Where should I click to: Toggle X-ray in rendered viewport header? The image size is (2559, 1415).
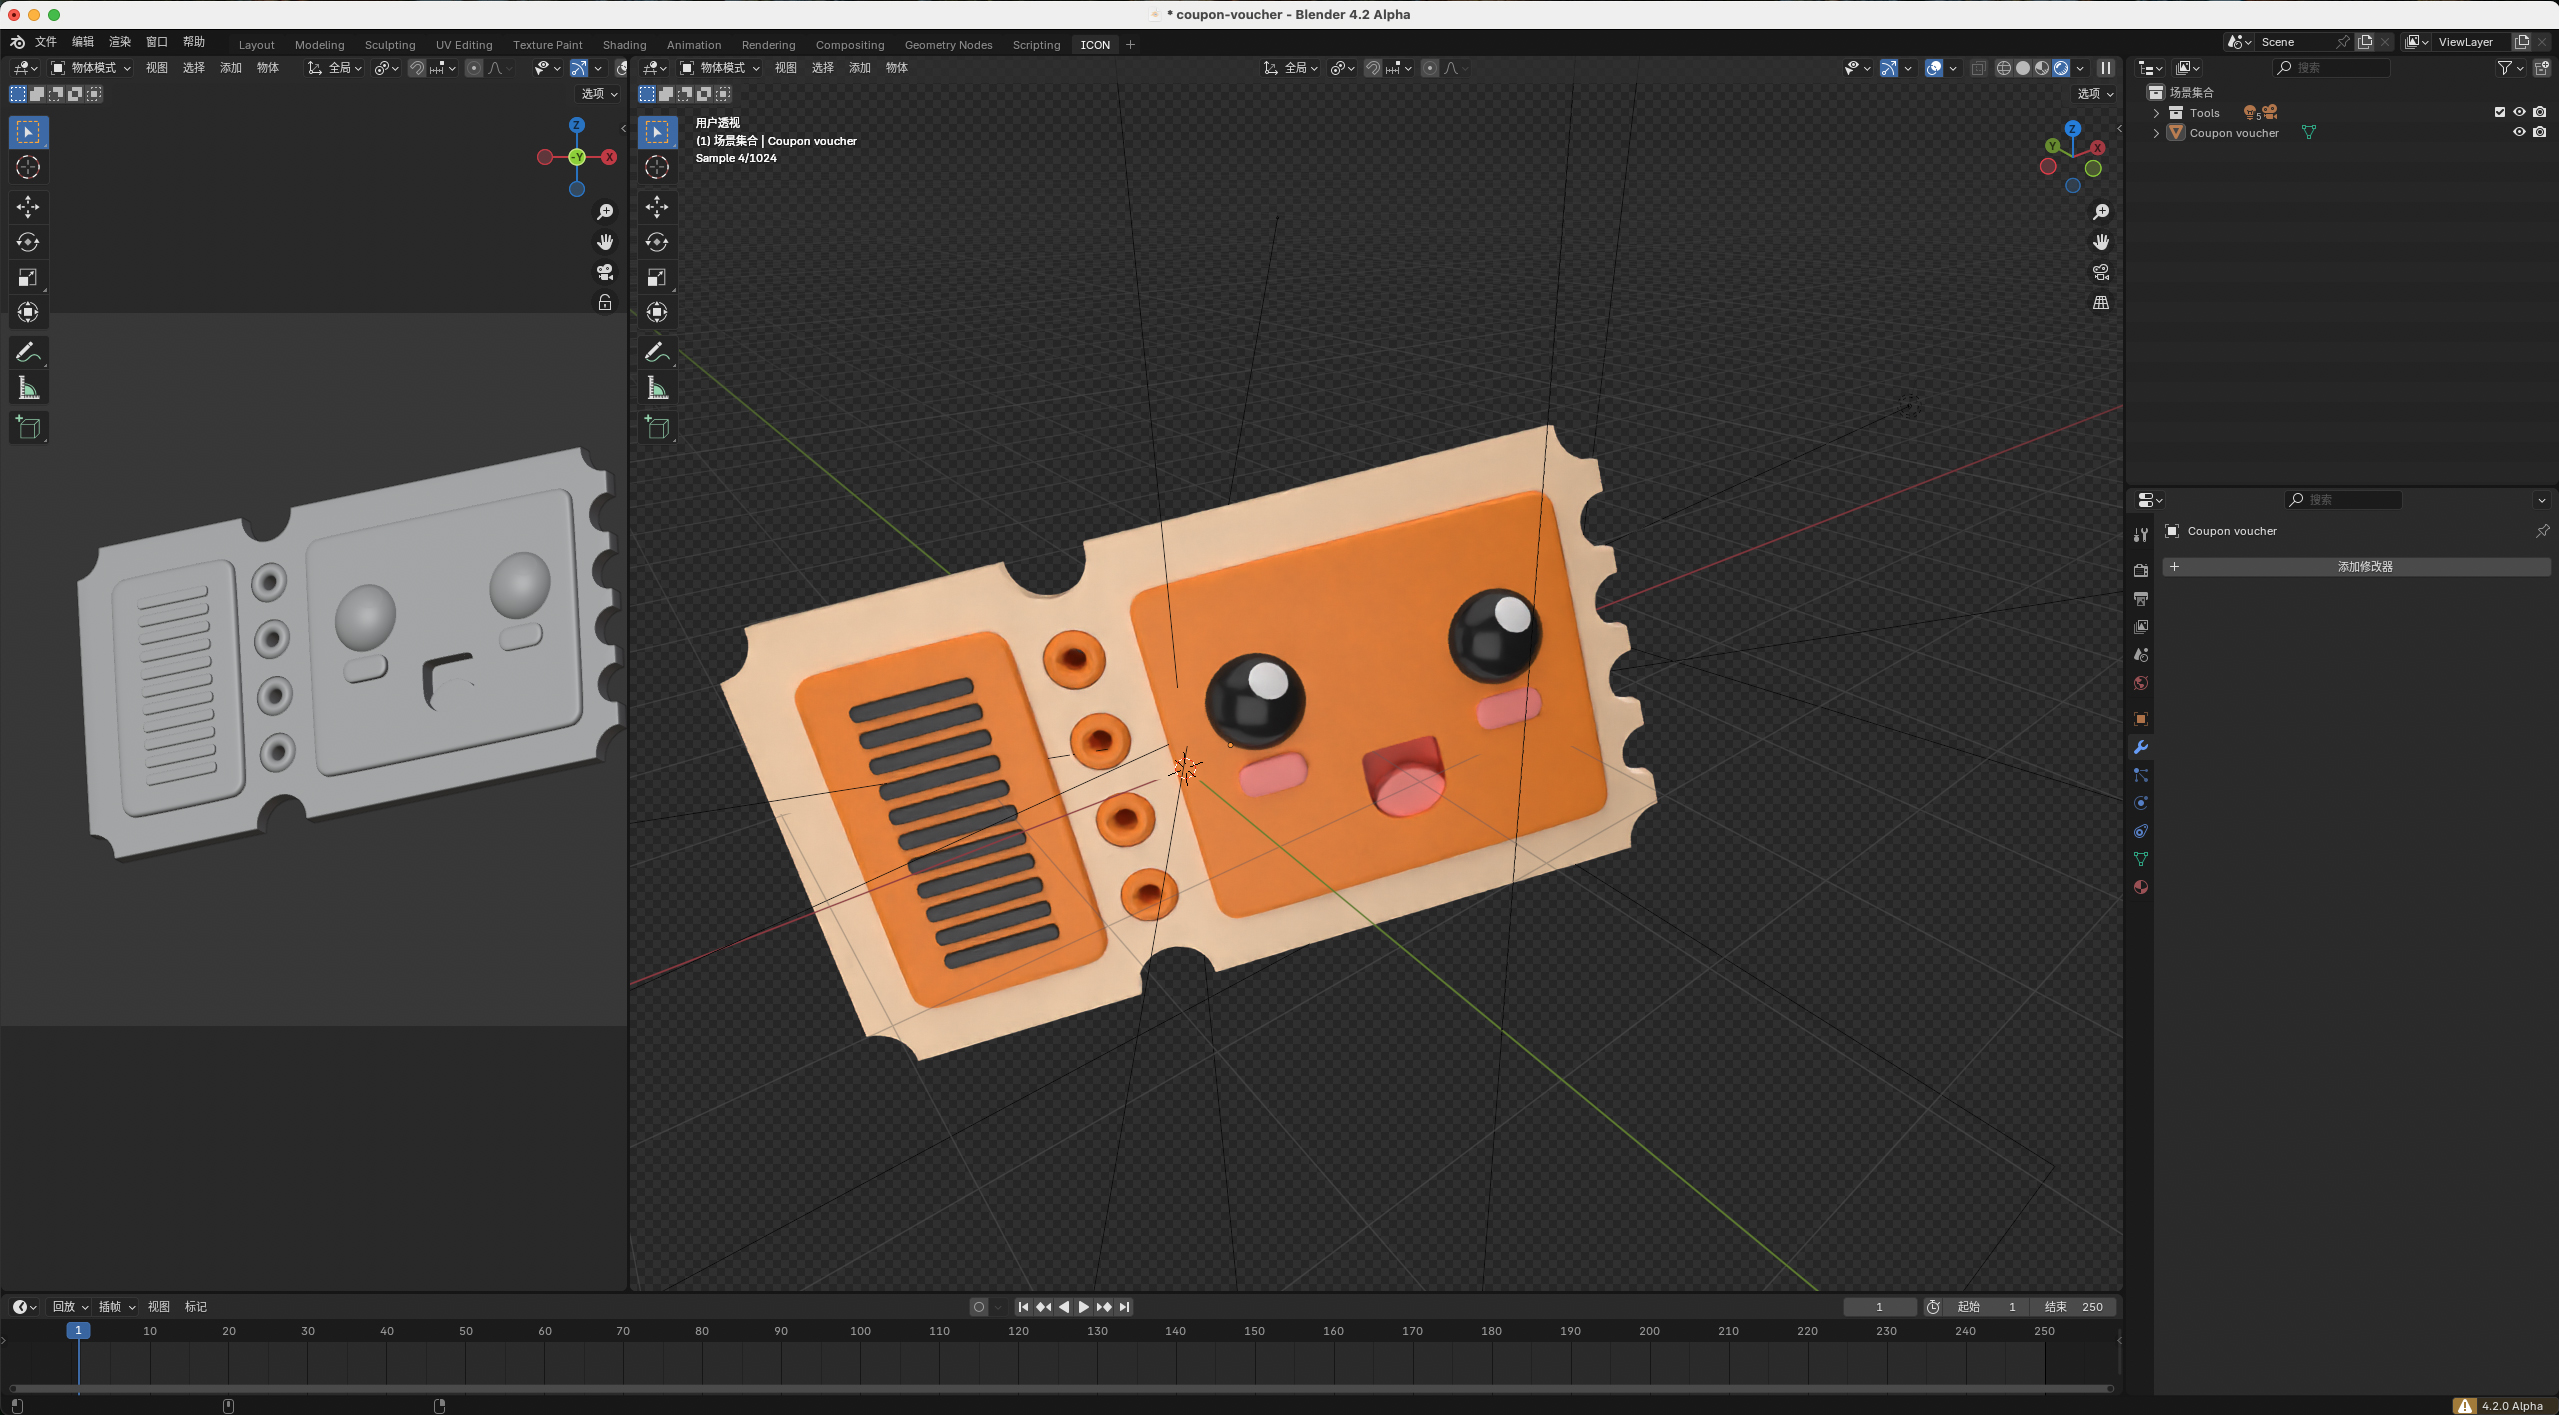(1978, 68)
